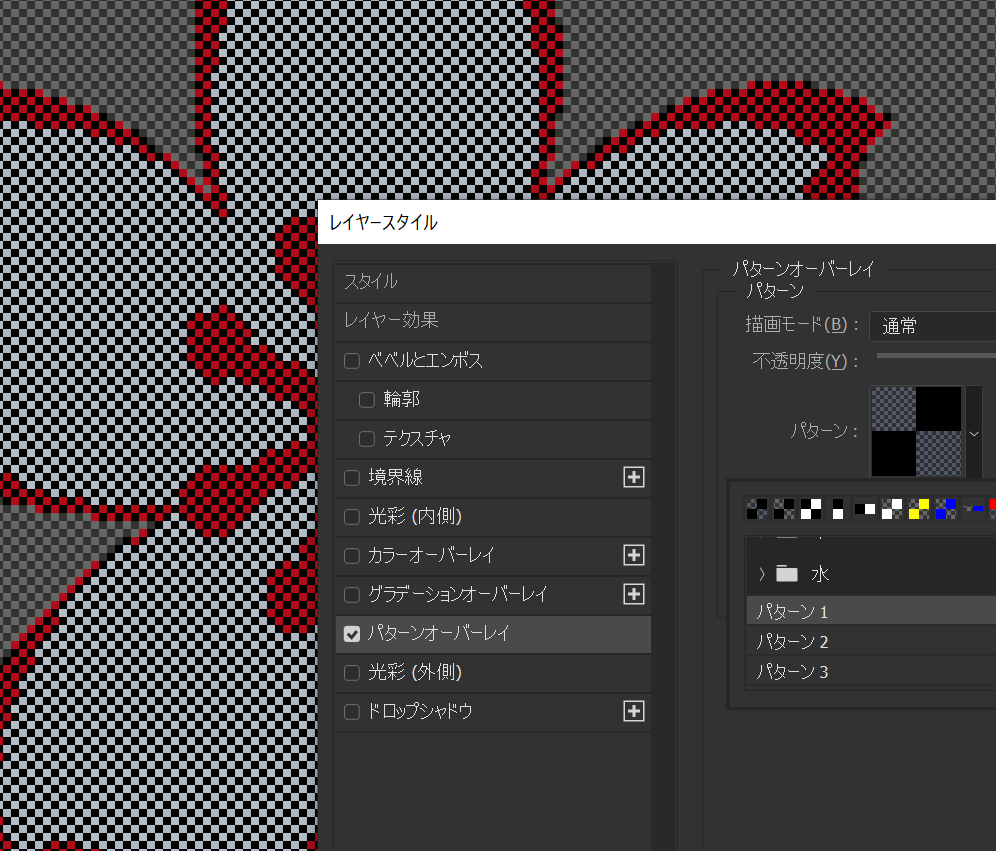996x851 pixels.
Task: Uncheck the パターンオーバーレイ checkbox
Action: pos(352,633)
